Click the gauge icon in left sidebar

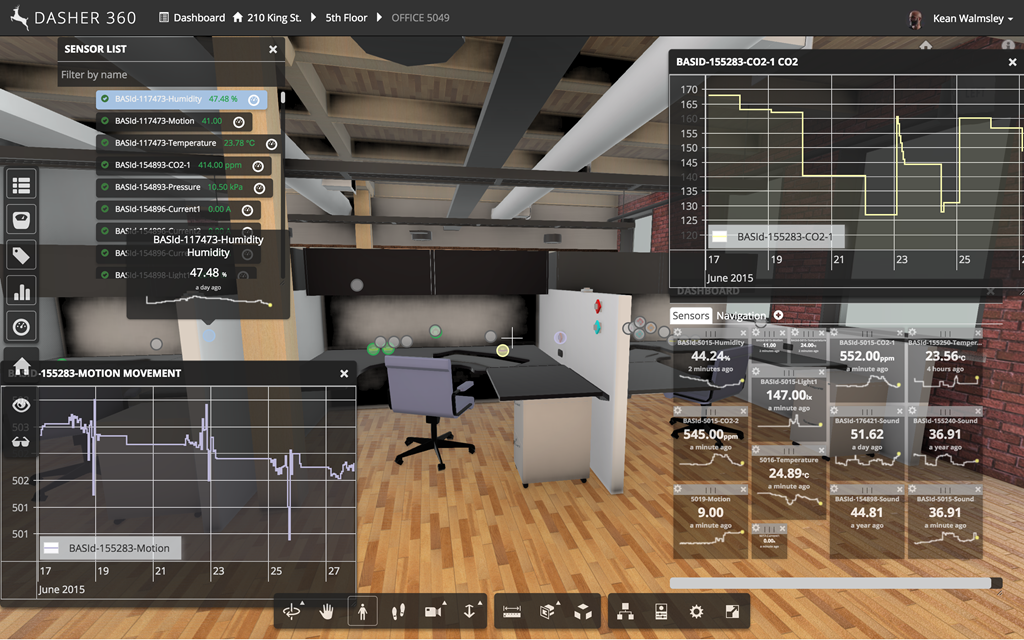point(21,327)
